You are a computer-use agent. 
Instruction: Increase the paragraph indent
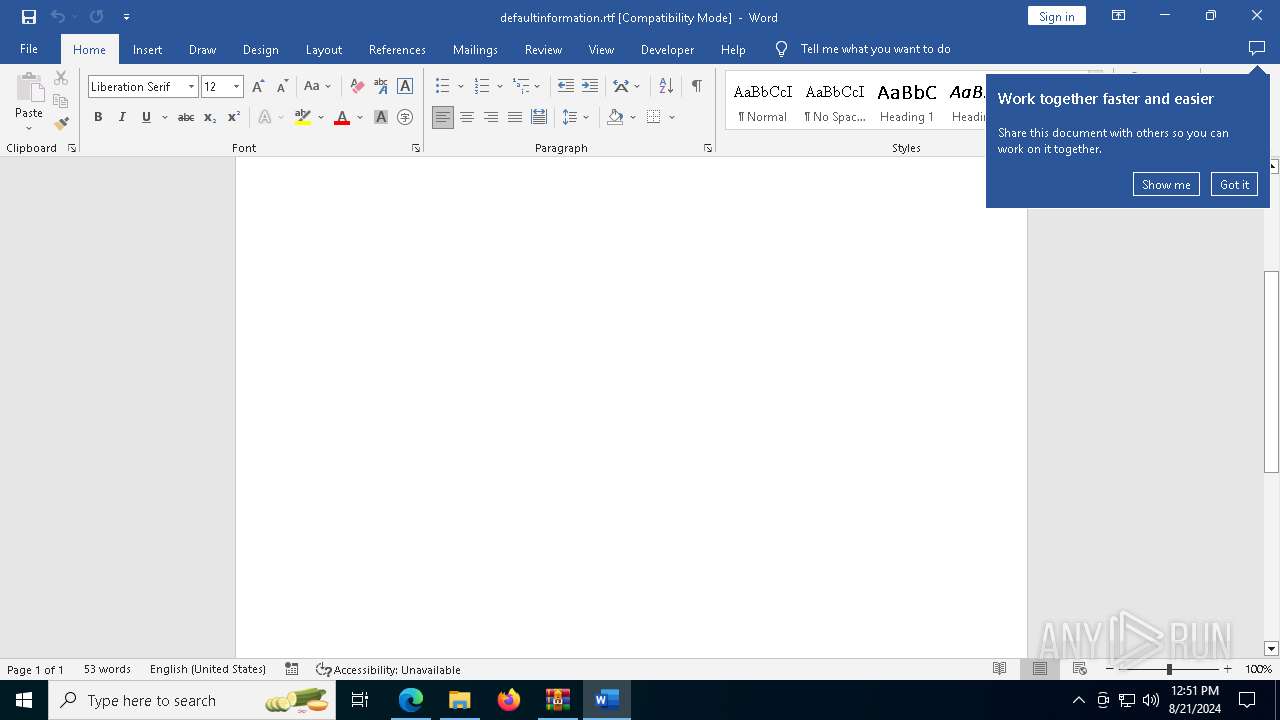(x=590, y=86)
